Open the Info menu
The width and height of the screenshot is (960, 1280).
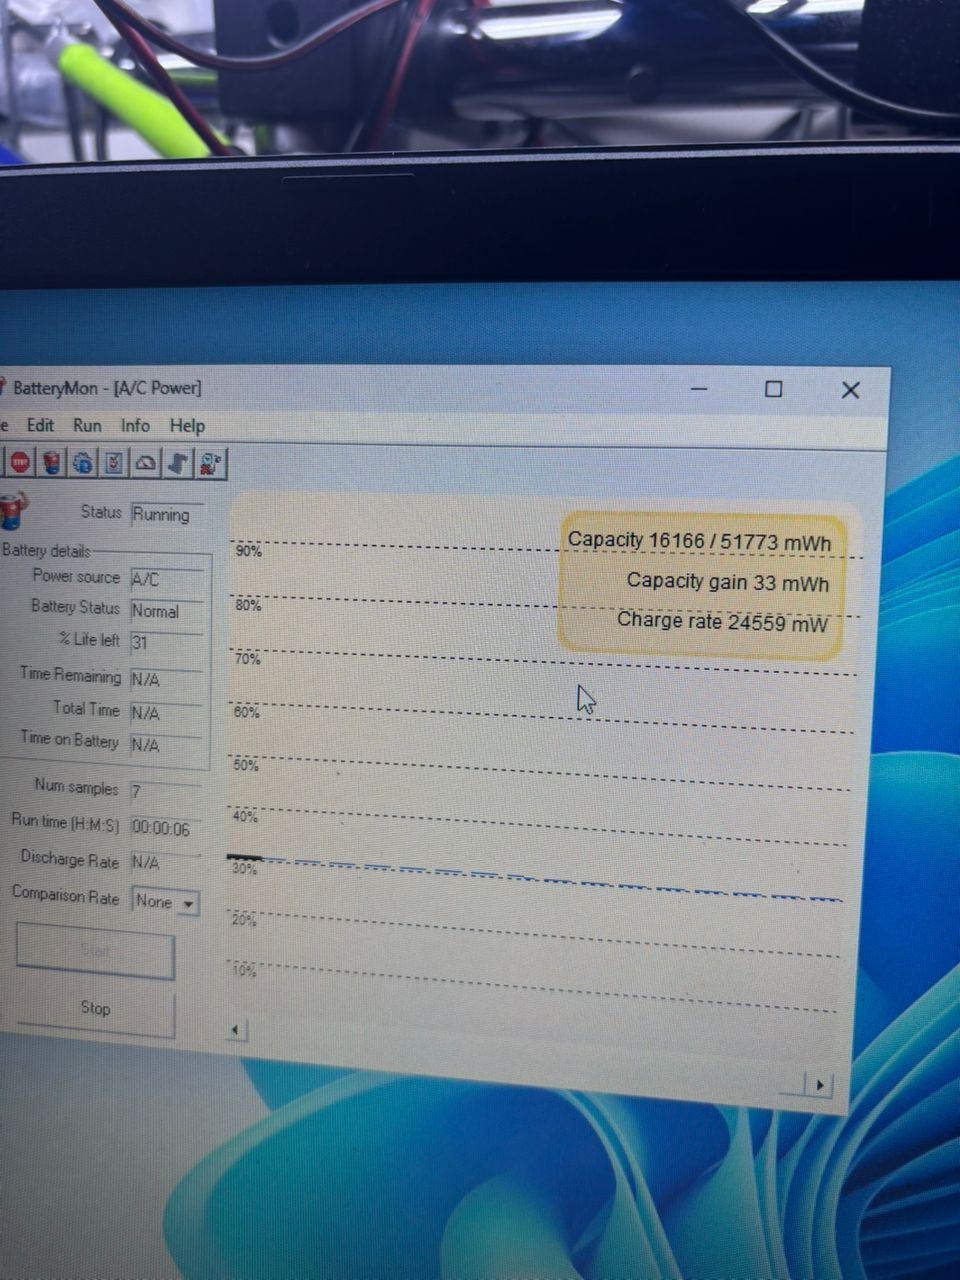tap(135, 425)
